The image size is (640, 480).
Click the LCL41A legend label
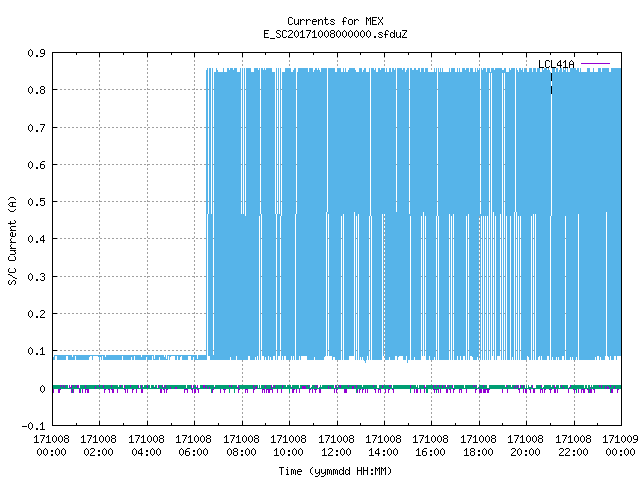click(556, 64)
